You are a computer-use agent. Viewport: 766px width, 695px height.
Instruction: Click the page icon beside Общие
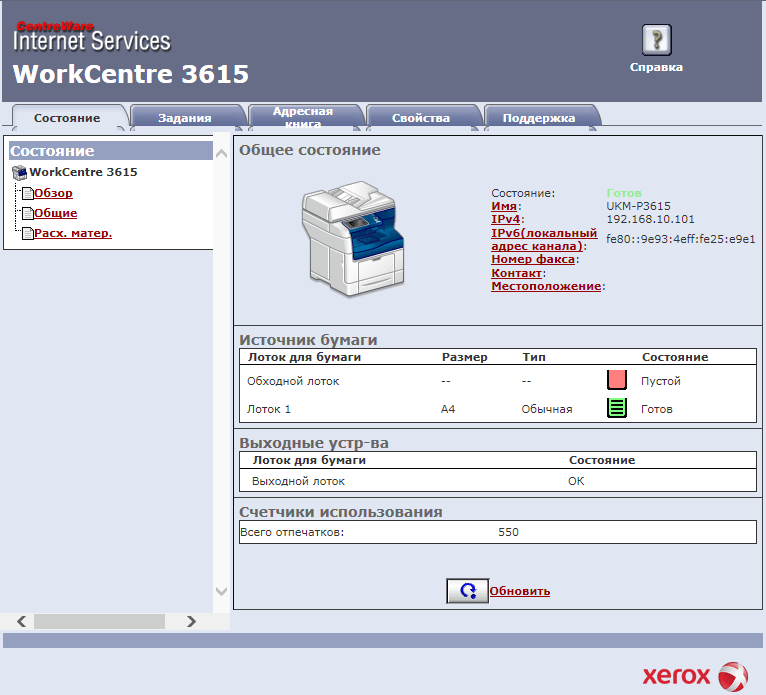pos(27,213)
